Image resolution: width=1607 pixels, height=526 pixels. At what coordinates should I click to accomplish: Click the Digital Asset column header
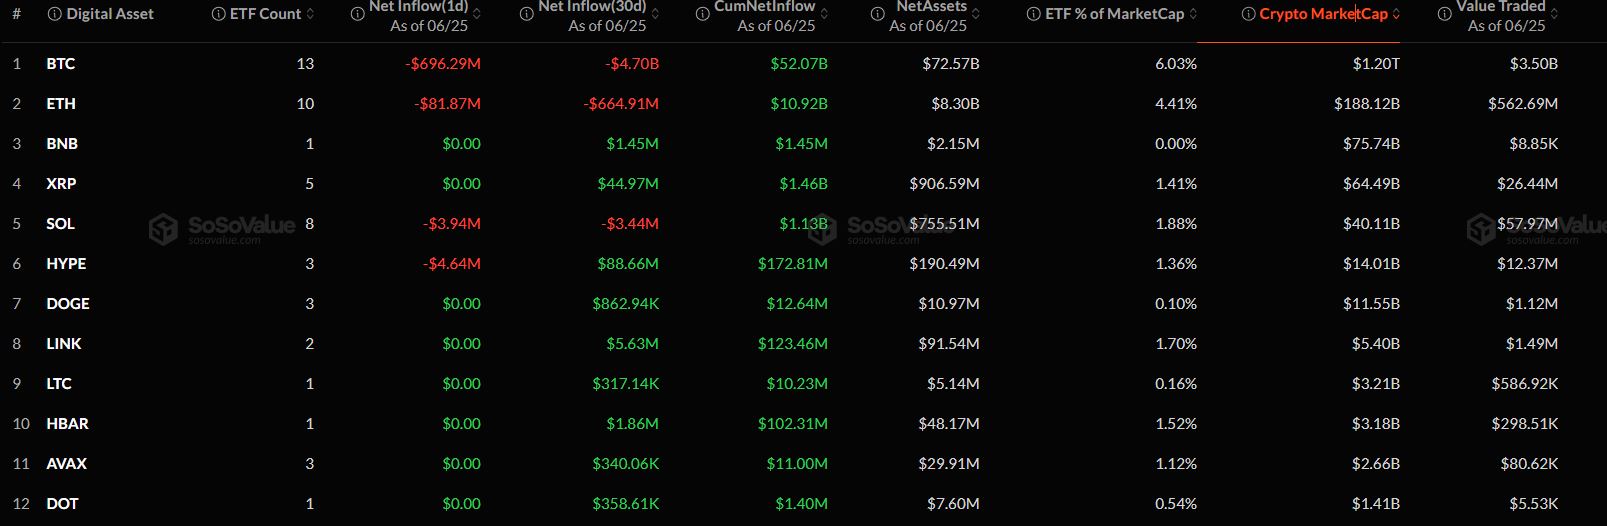tap(110, 14)
